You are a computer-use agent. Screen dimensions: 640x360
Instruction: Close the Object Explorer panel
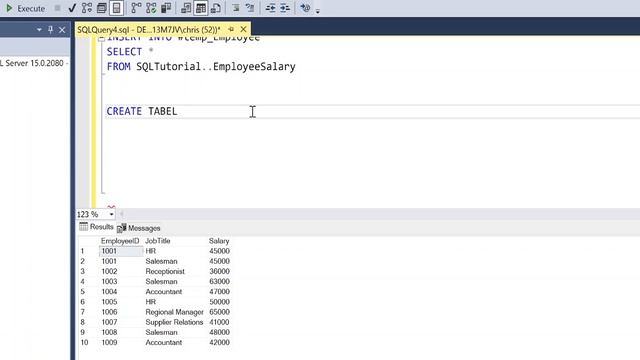[x=62, y=30]
